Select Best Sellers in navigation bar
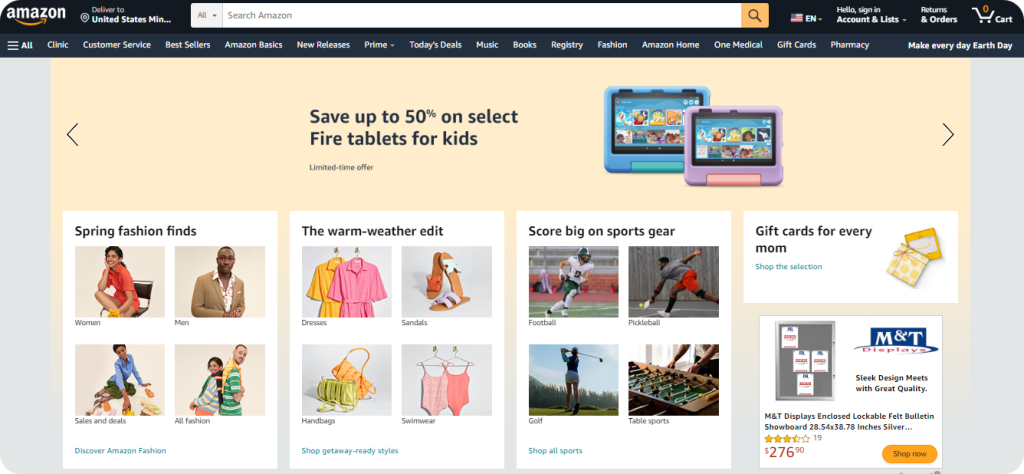Viewport: 1024px width, 474px height. (x=187, y=45)
